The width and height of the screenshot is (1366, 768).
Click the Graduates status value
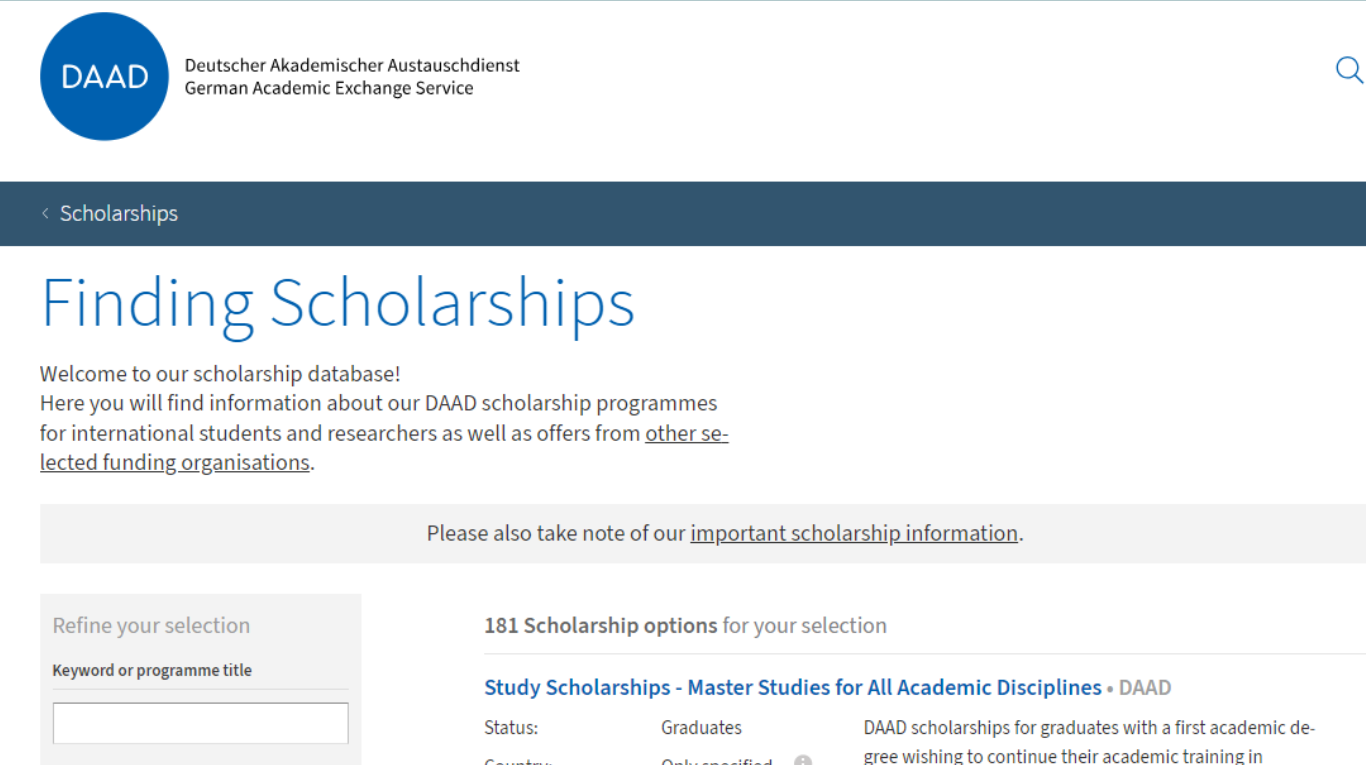(x=701, y=728)
